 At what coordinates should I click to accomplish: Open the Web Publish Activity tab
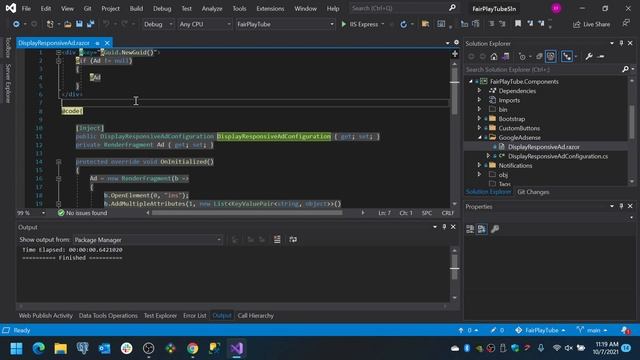[46, 316]
